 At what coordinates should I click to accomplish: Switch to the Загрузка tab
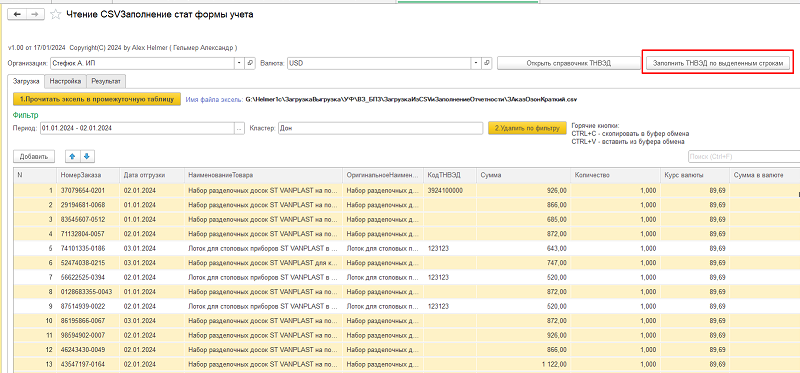coord(25,81)
